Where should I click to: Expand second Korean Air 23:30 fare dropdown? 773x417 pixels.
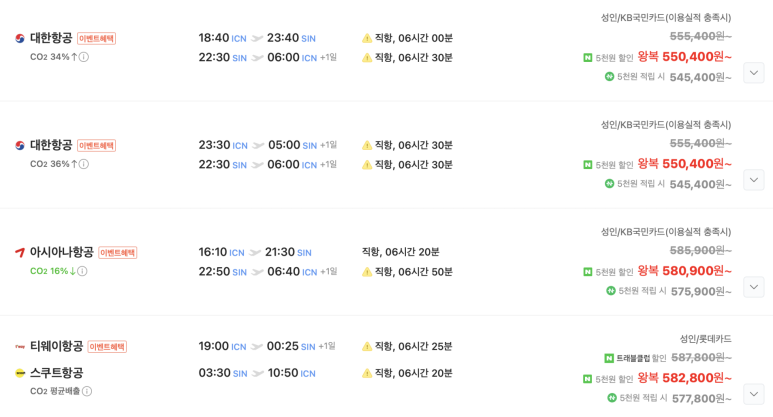click(754, 179)
